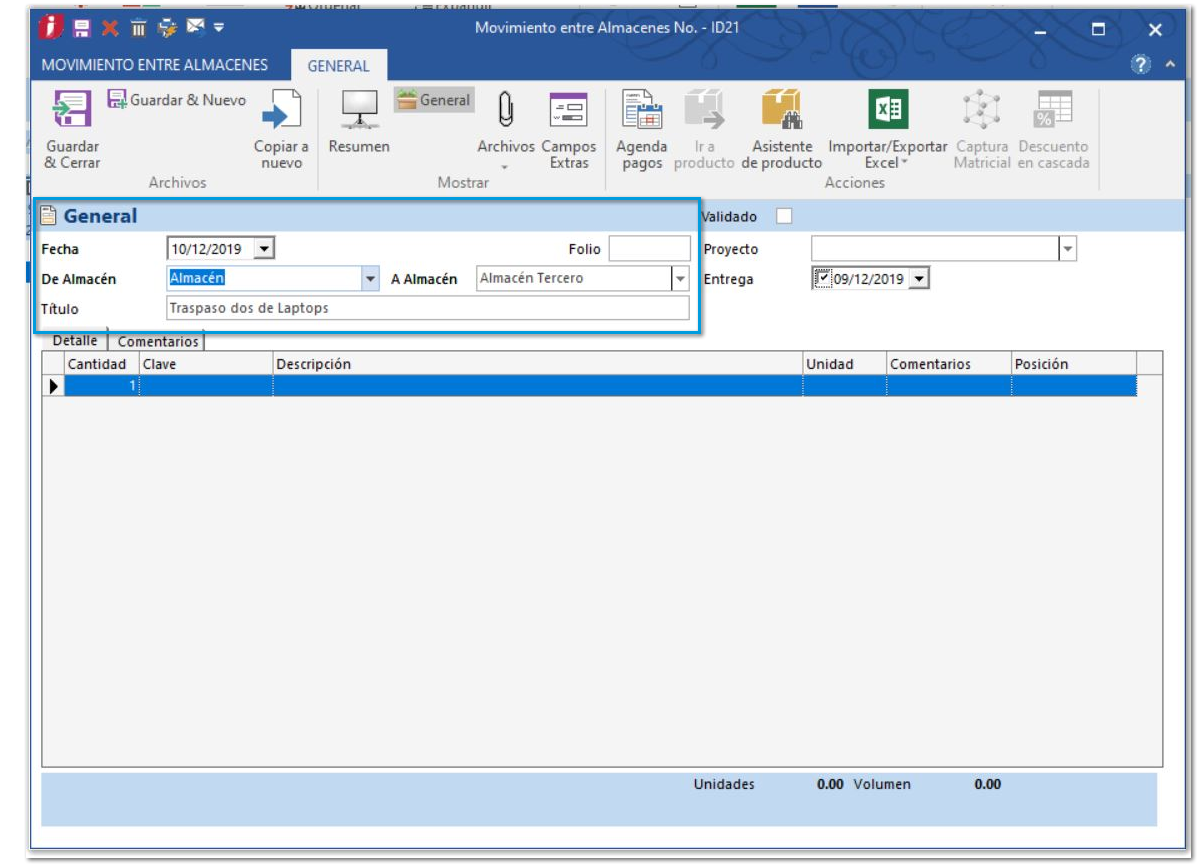This screenshot has width=1200, height=867.
Task: Launch the Asistente de producto icon
Action: [x=781, y=109]
